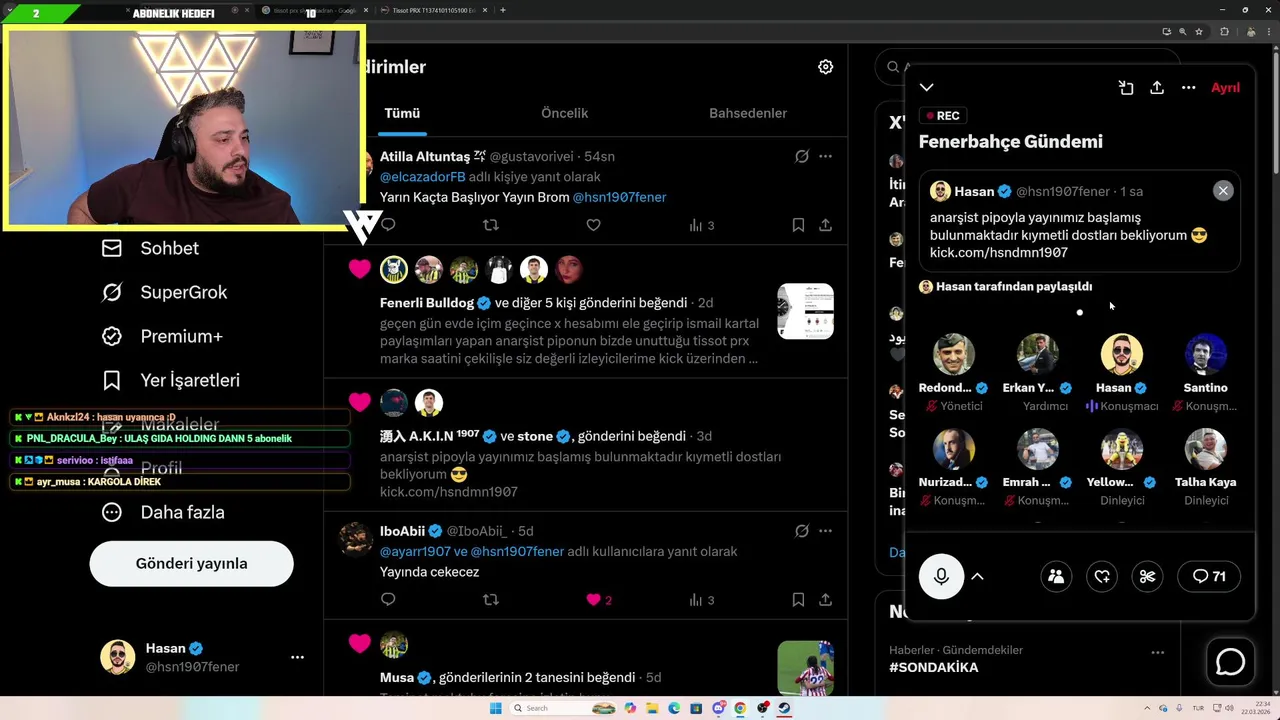Open Redond... host avatar in Space
The height and width of the screenshot is (720, 1280).
click(954, 354)
